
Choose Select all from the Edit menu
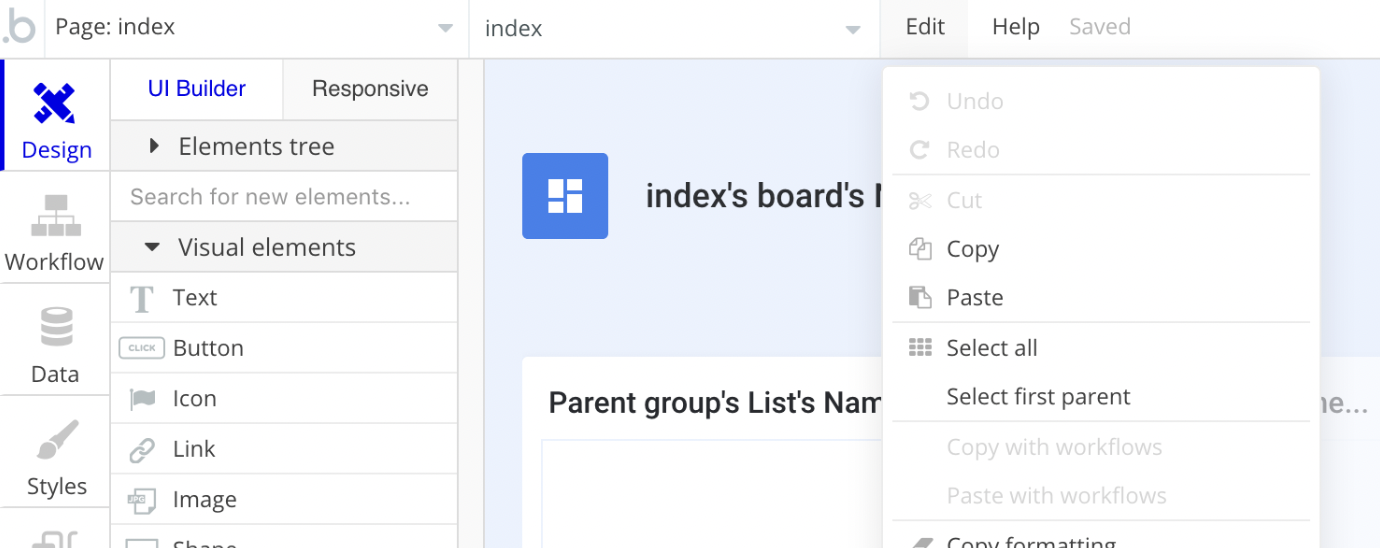coord(1101,348)
